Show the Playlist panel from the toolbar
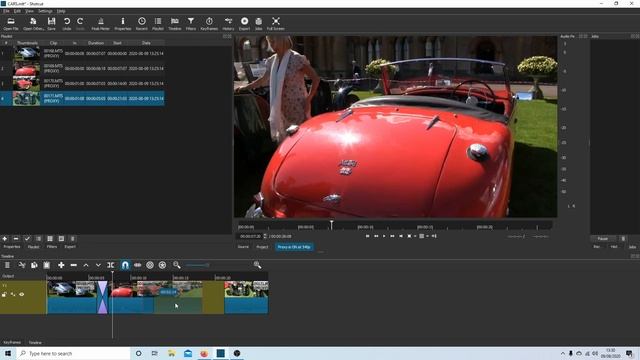Image resolution: width=640 pixels, height=360 pixels. coord(158,24)
